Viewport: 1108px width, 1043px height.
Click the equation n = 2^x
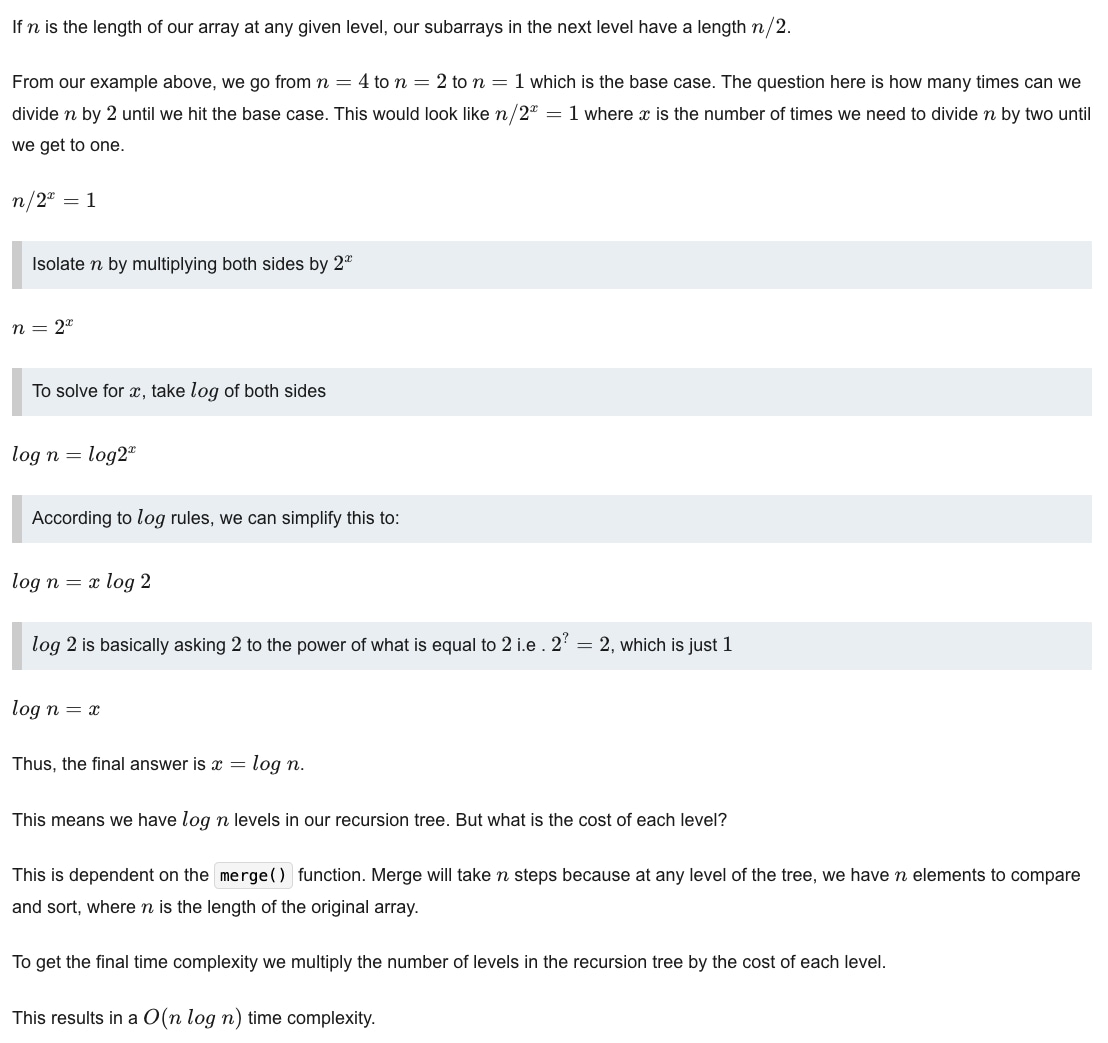click(x=42, y=327)
